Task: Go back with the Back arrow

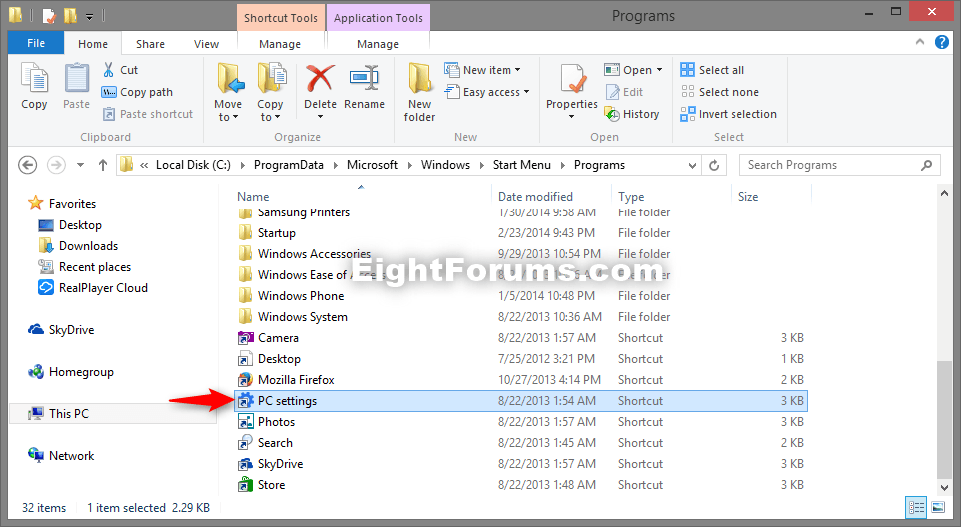Action: click(x=28, y=165)
